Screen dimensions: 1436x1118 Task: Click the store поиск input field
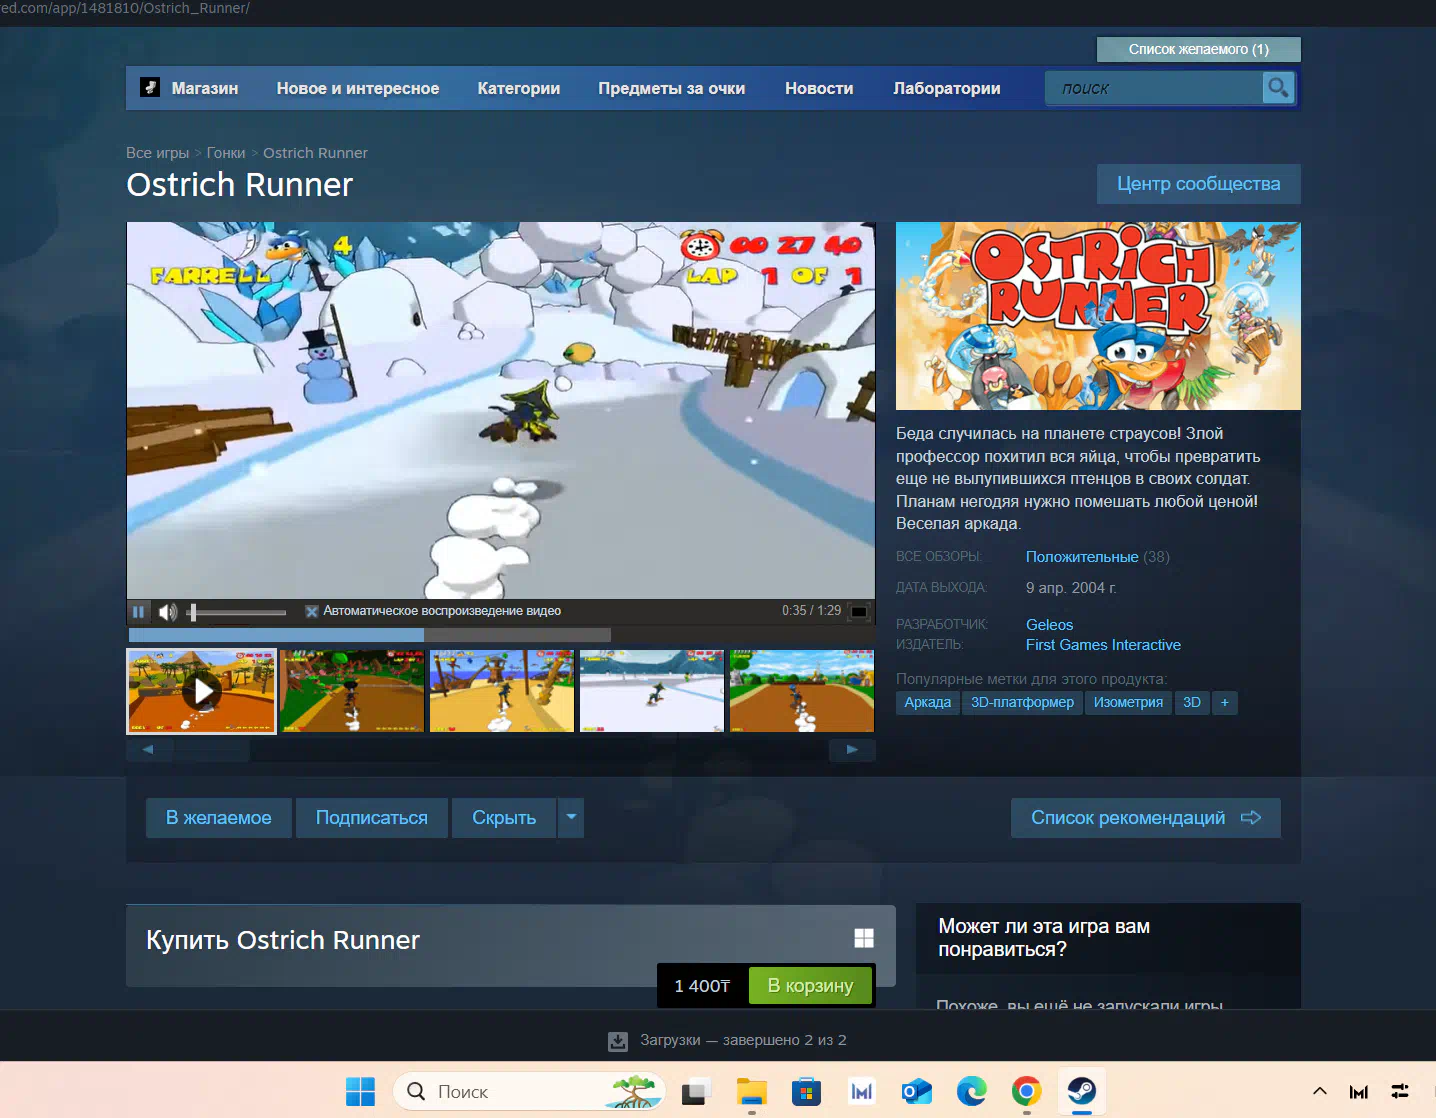tap(1154, 88)
